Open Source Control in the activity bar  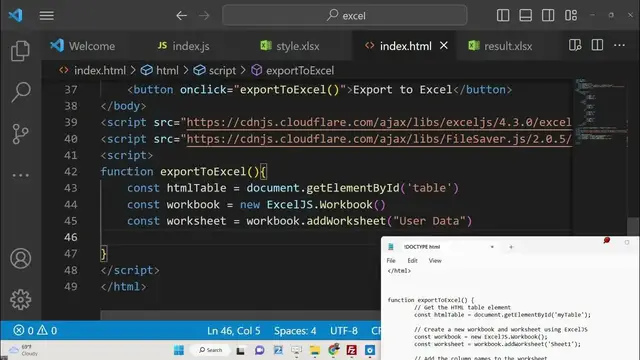point(20,133)
